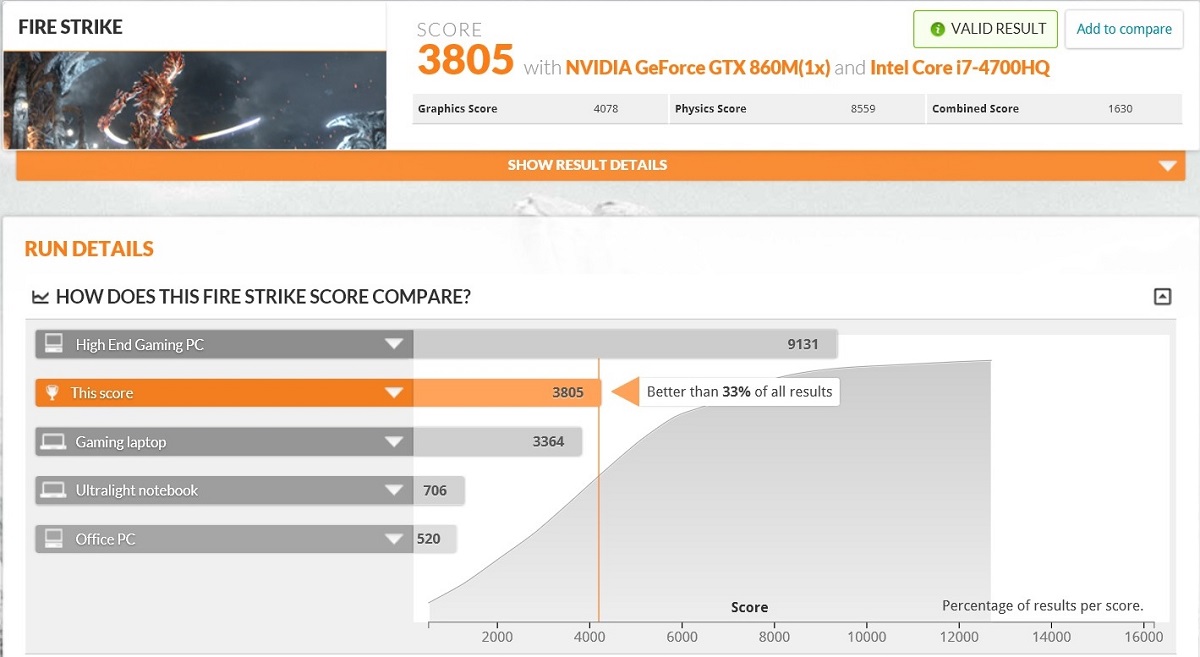1200x657 pixels.
Task: Collapse the score comparison section
Action: (1162, 296)
